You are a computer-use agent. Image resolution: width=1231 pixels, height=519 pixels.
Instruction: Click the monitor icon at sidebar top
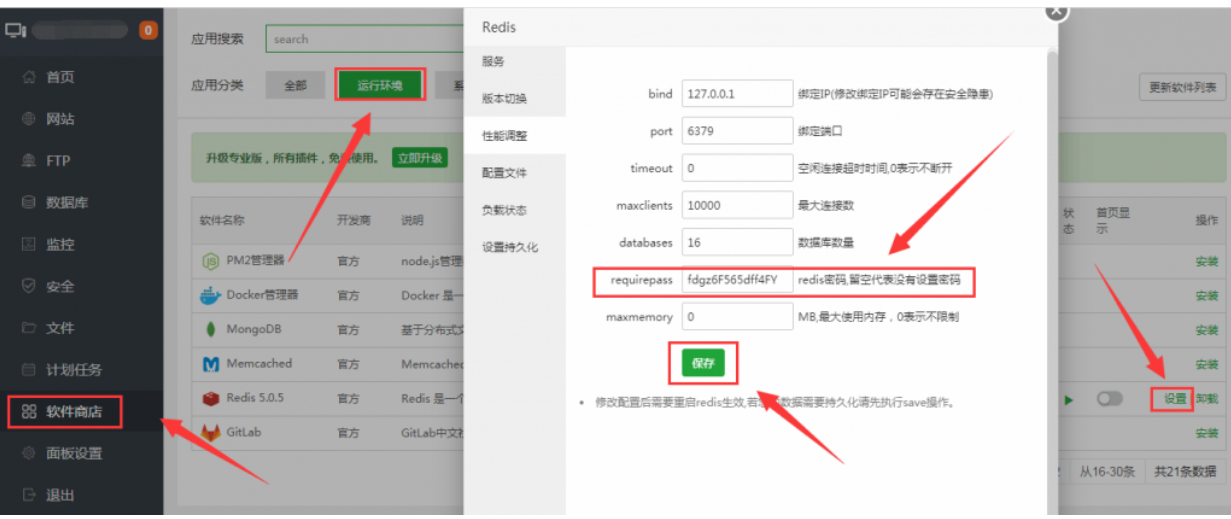pyautogui.click(x=15, y=31)
